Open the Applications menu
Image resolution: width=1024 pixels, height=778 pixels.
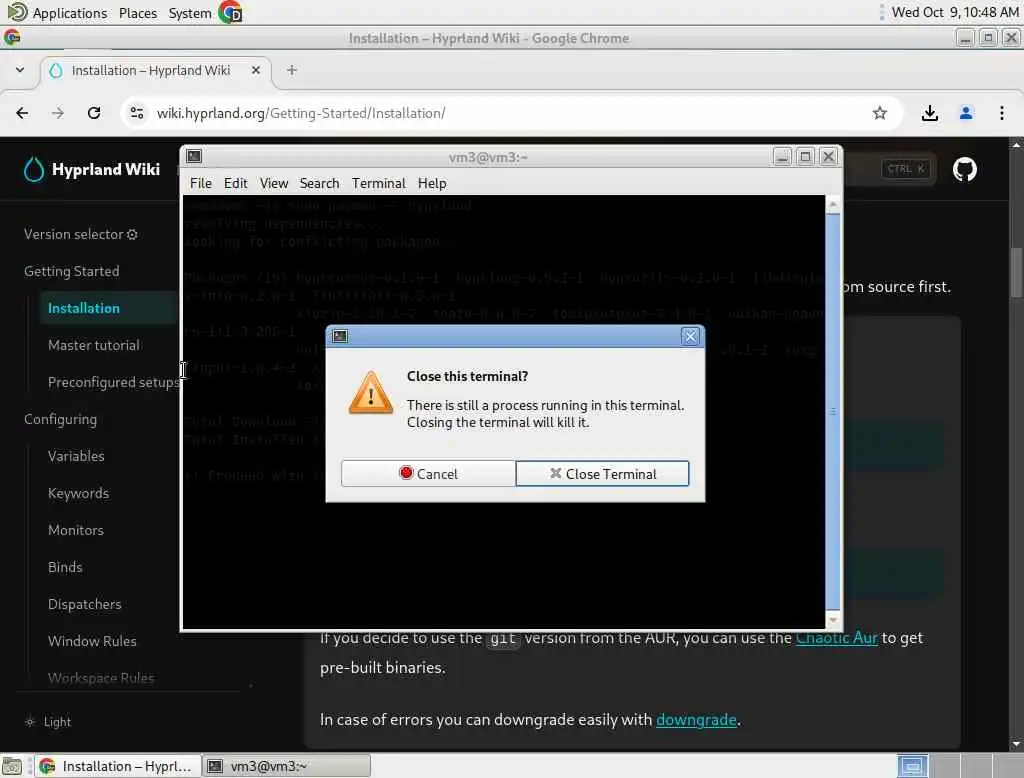point(57,13)
